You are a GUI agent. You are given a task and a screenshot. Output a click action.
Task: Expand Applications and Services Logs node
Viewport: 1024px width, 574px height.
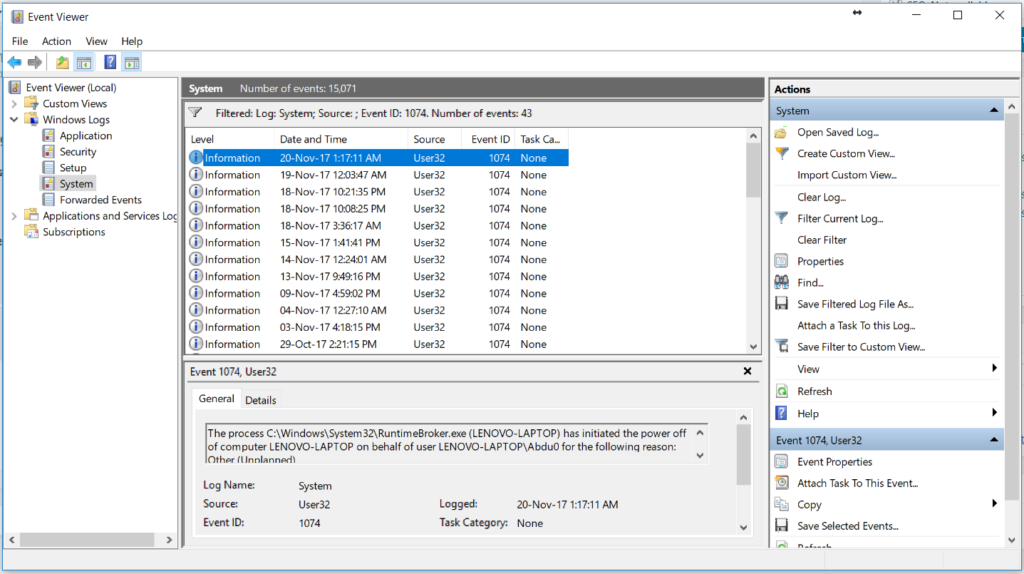[14, 216]
